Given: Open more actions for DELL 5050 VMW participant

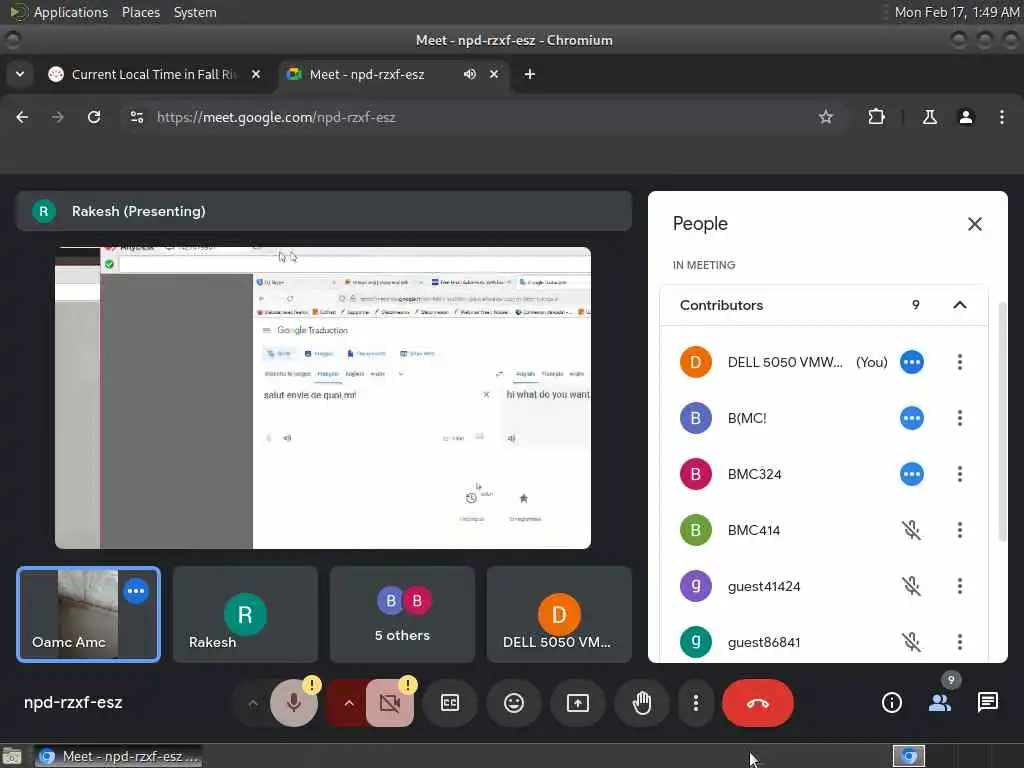Looking at the screenshot, I should pos(959,362).
